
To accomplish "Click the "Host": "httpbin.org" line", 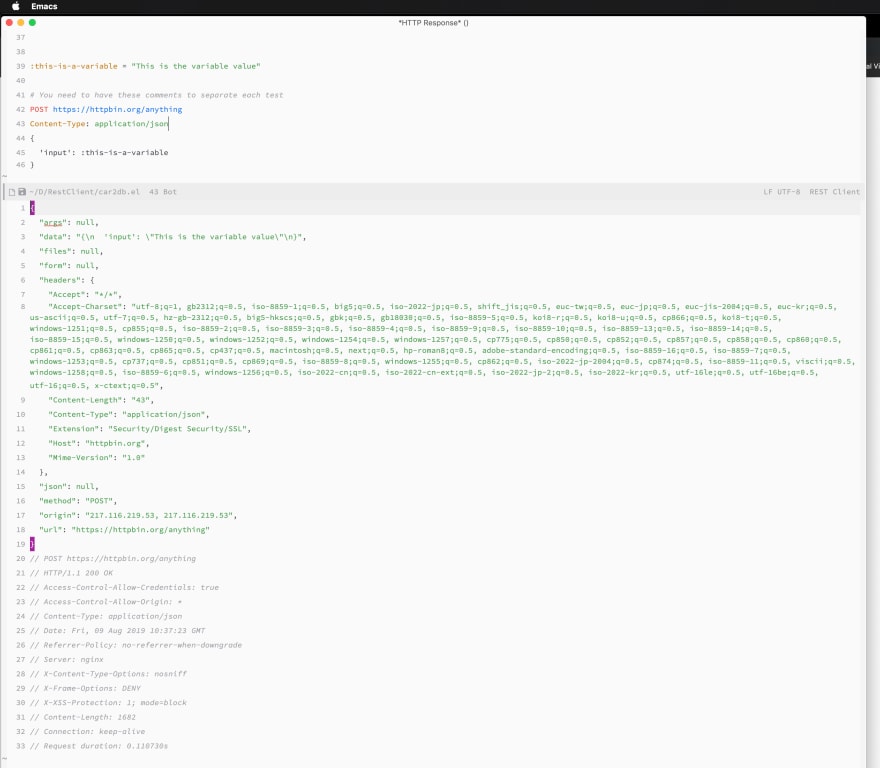I will coord(99,444).
